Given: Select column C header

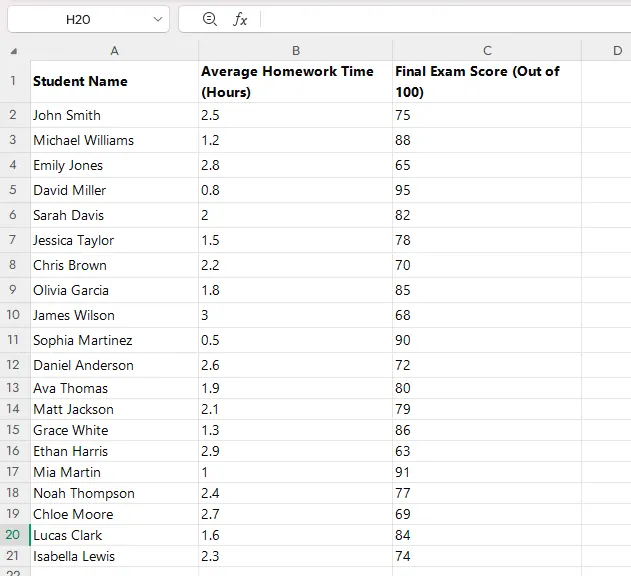Looking at the screenshot, I should pyautogui.click(x=486, y=51).
